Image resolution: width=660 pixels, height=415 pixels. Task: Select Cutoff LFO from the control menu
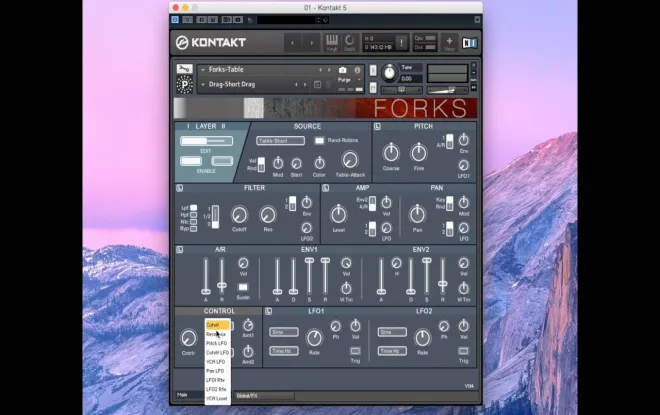click(x=217, y=353)
